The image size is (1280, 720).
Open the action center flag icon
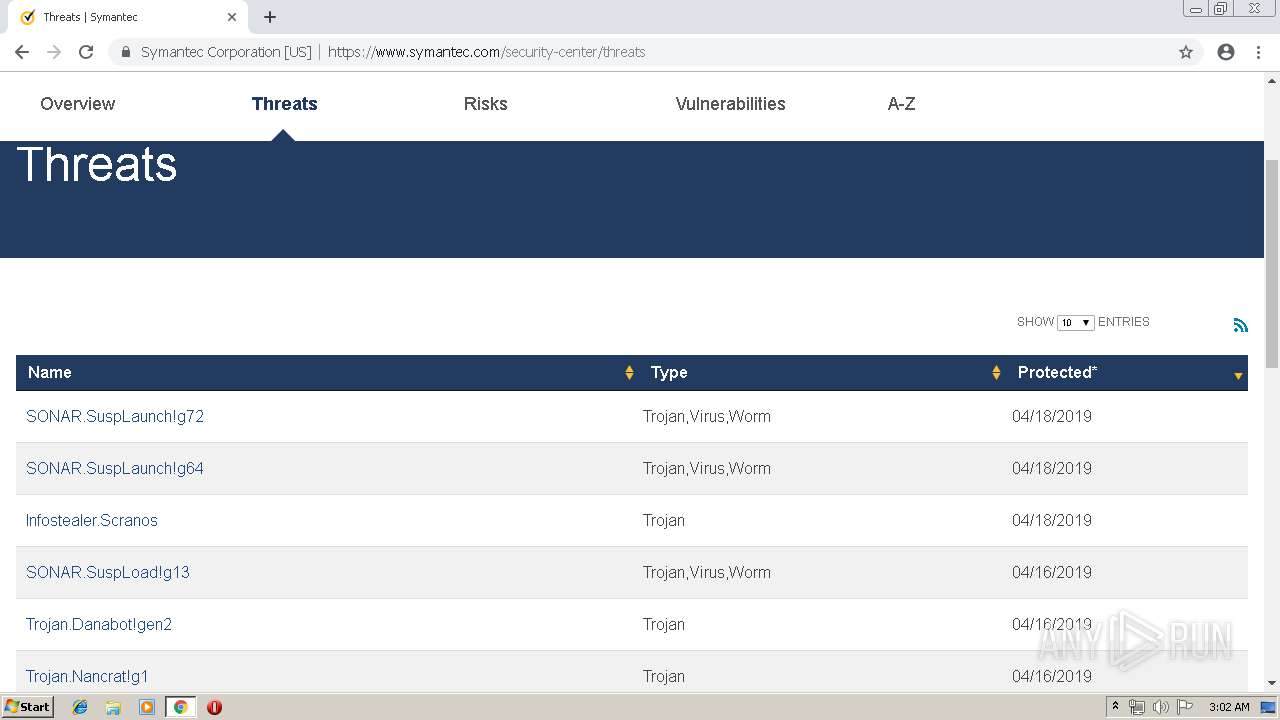pyautogui.click(x=1185, y=707)
